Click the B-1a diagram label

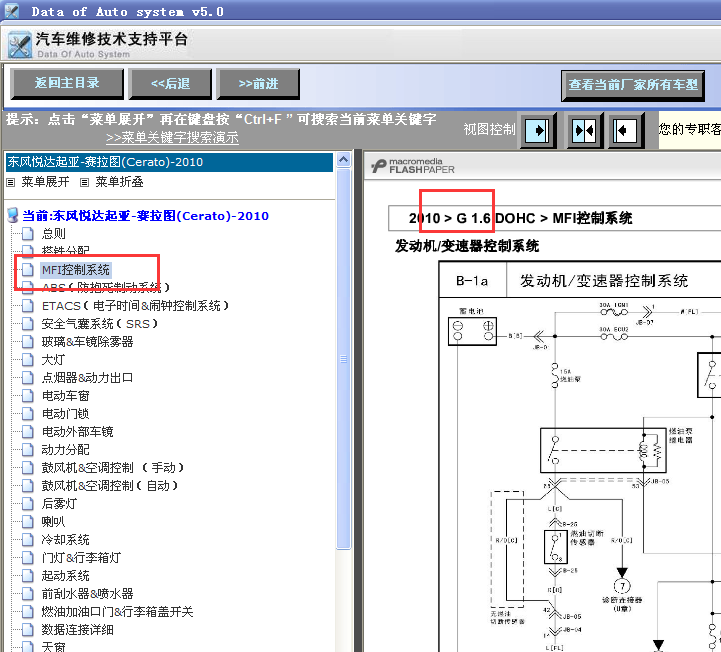coord(472,280)
